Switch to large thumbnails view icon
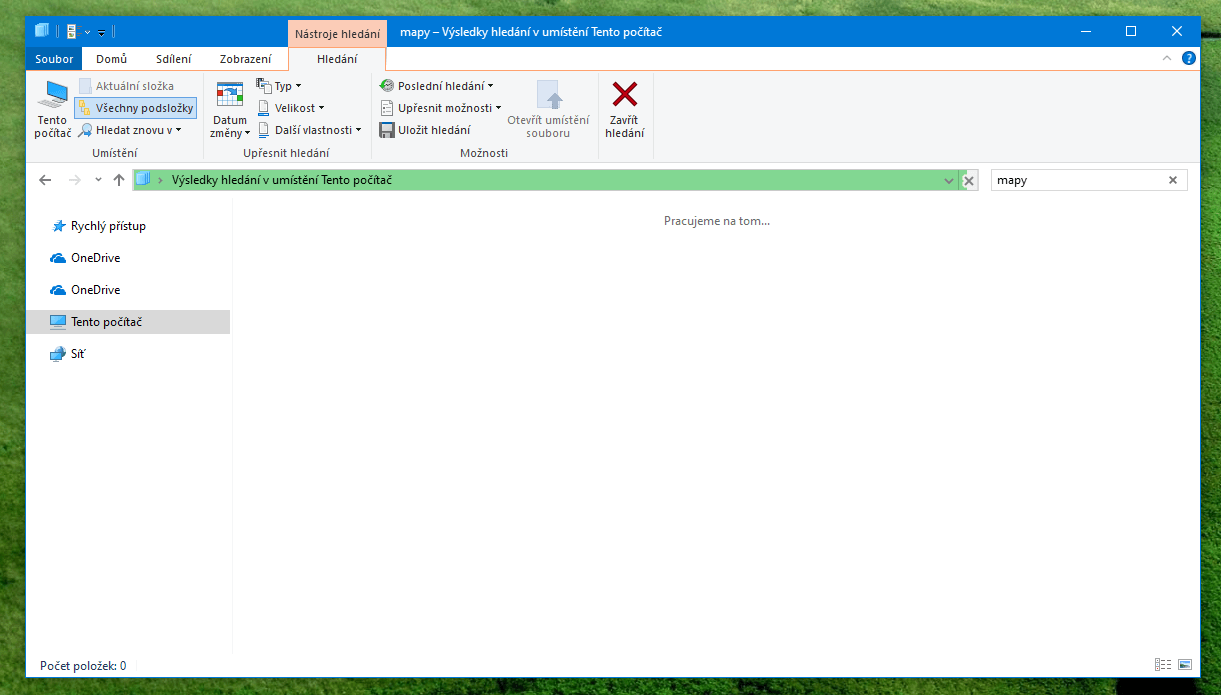 coord(1185,665)
